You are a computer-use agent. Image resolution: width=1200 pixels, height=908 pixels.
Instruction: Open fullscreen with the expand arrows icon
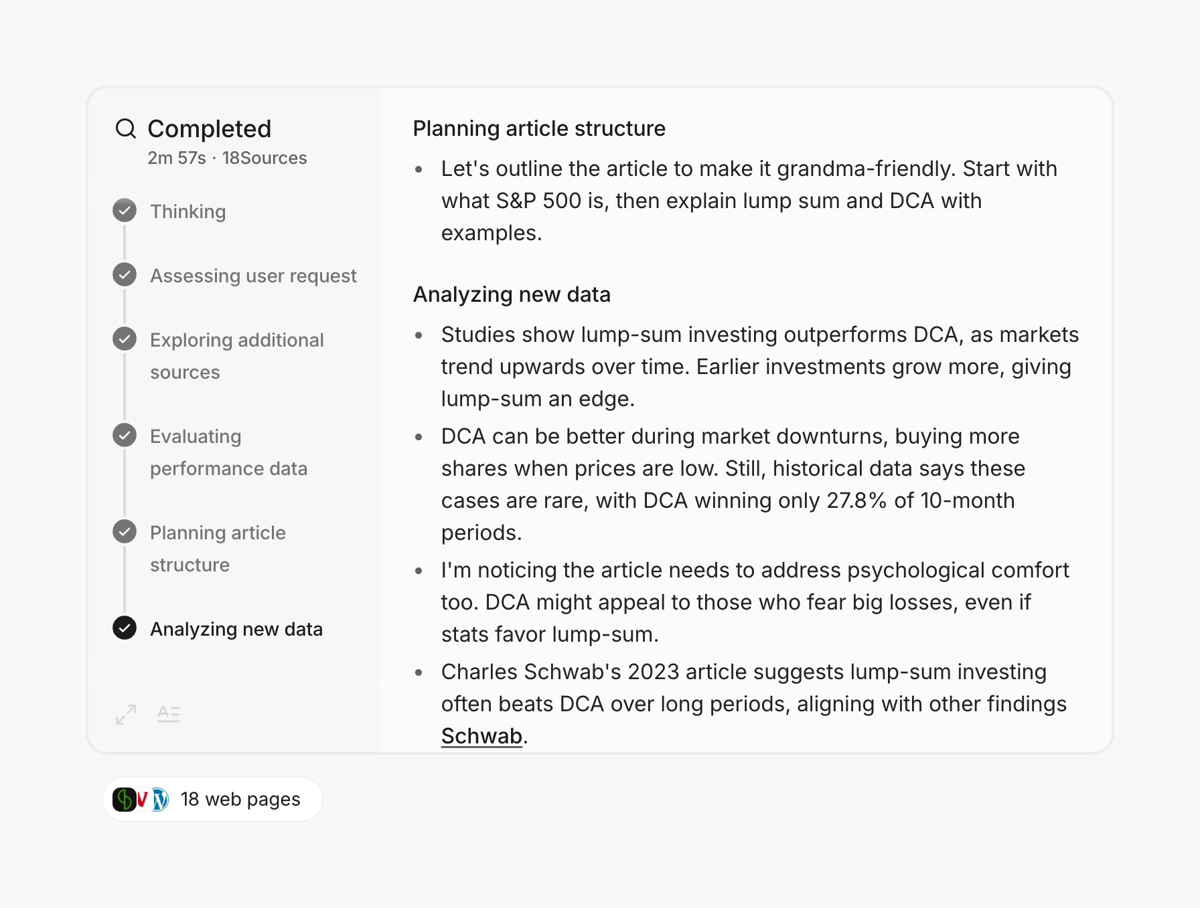124,714
